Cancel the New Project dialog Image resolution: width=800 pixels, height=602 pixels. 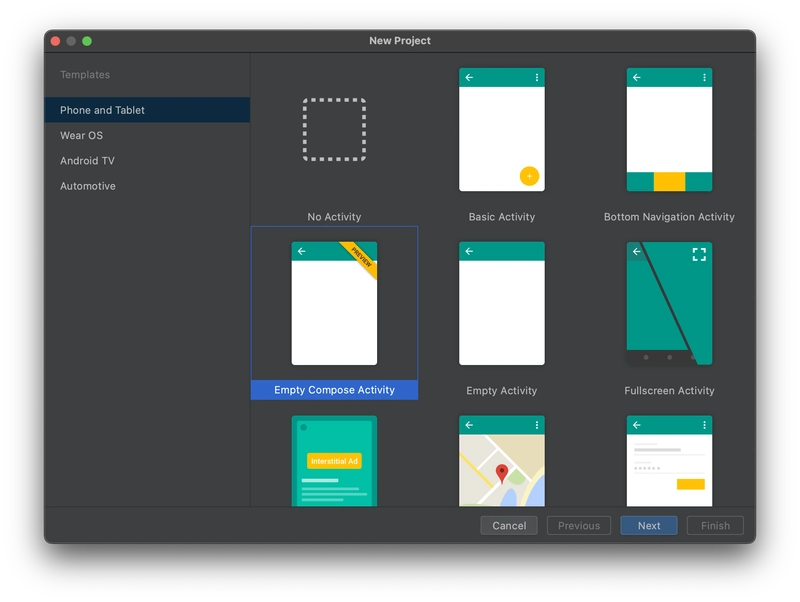pyautogui.click(x=509, y=524)
